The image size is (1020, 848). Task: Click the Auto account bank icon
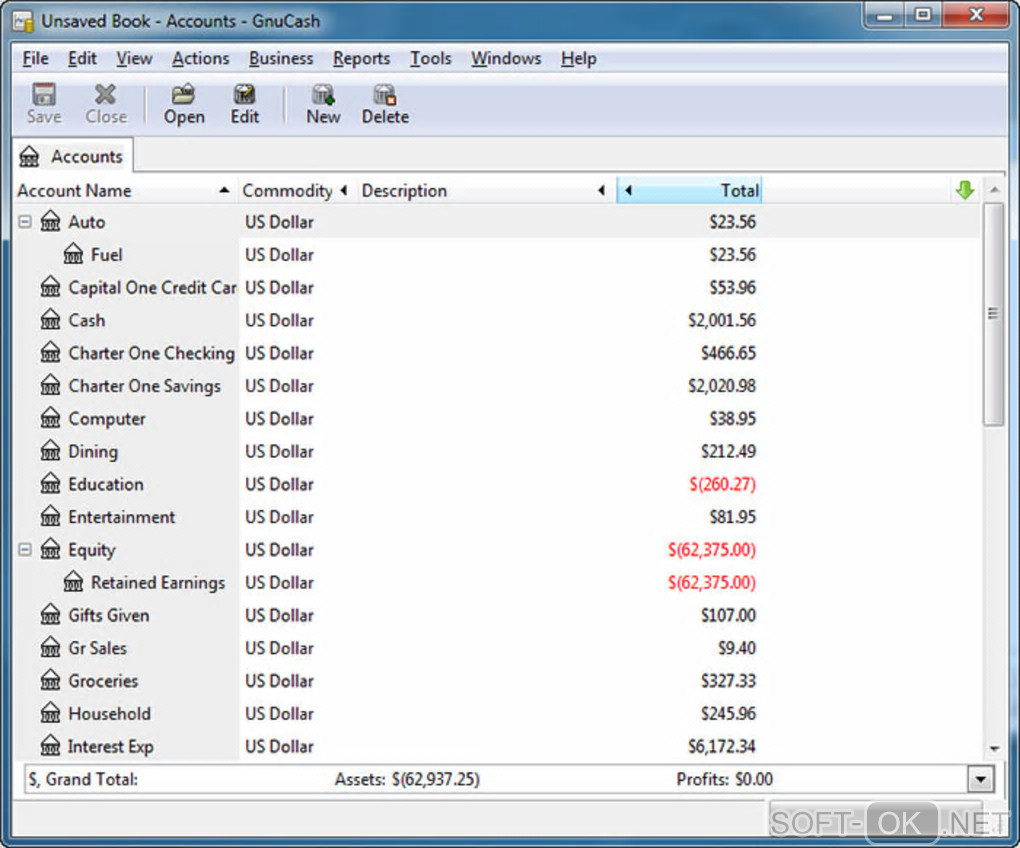pyautogui.click(x=51, y=222)
